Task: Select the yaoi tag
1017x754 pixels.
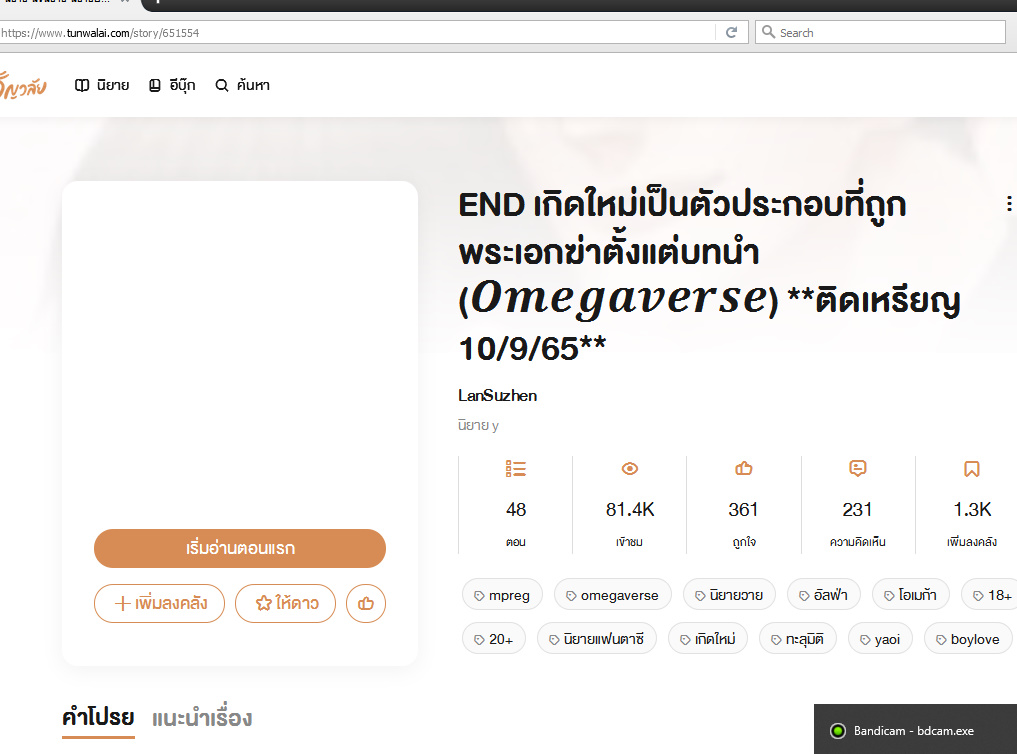Action: click(x=879, y=639)
